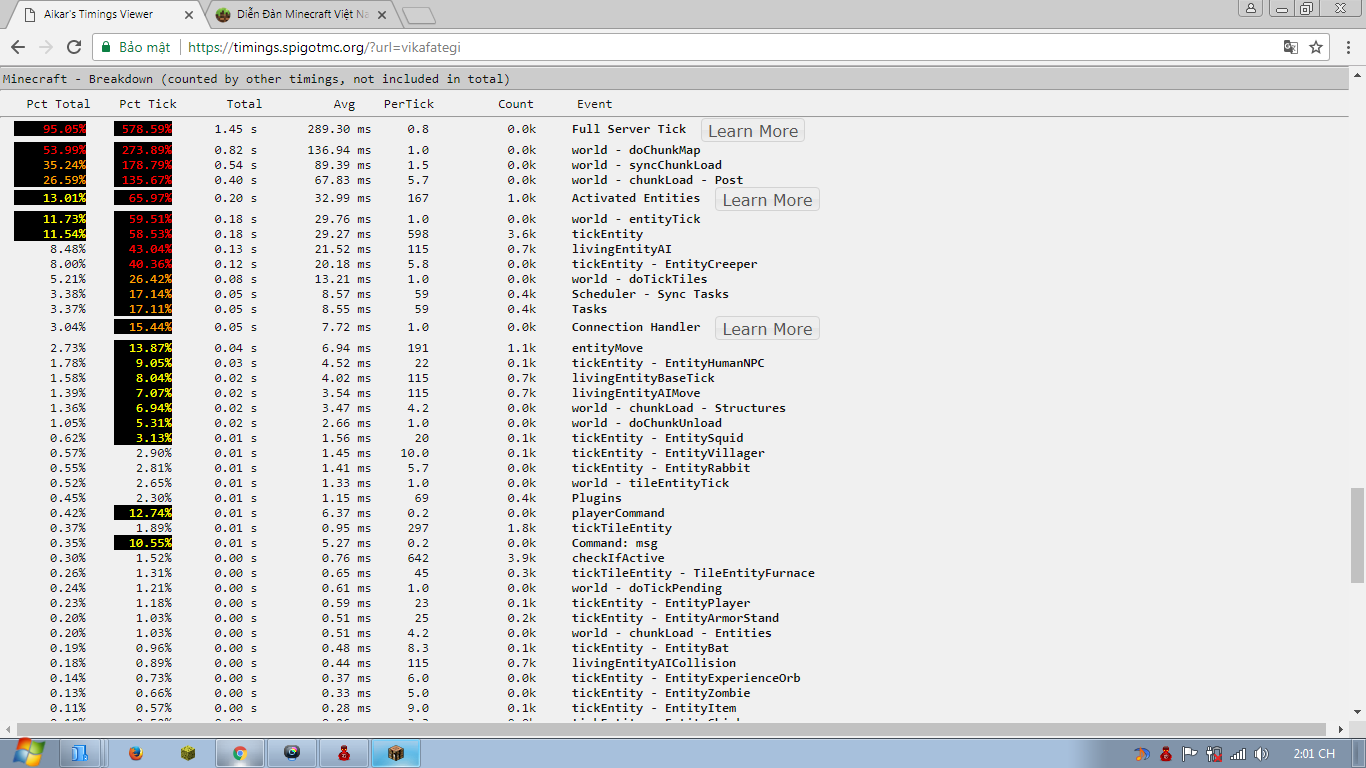The image size is (1366, 768).
Task: Click the Avg column header
Action: pos(344,104)
